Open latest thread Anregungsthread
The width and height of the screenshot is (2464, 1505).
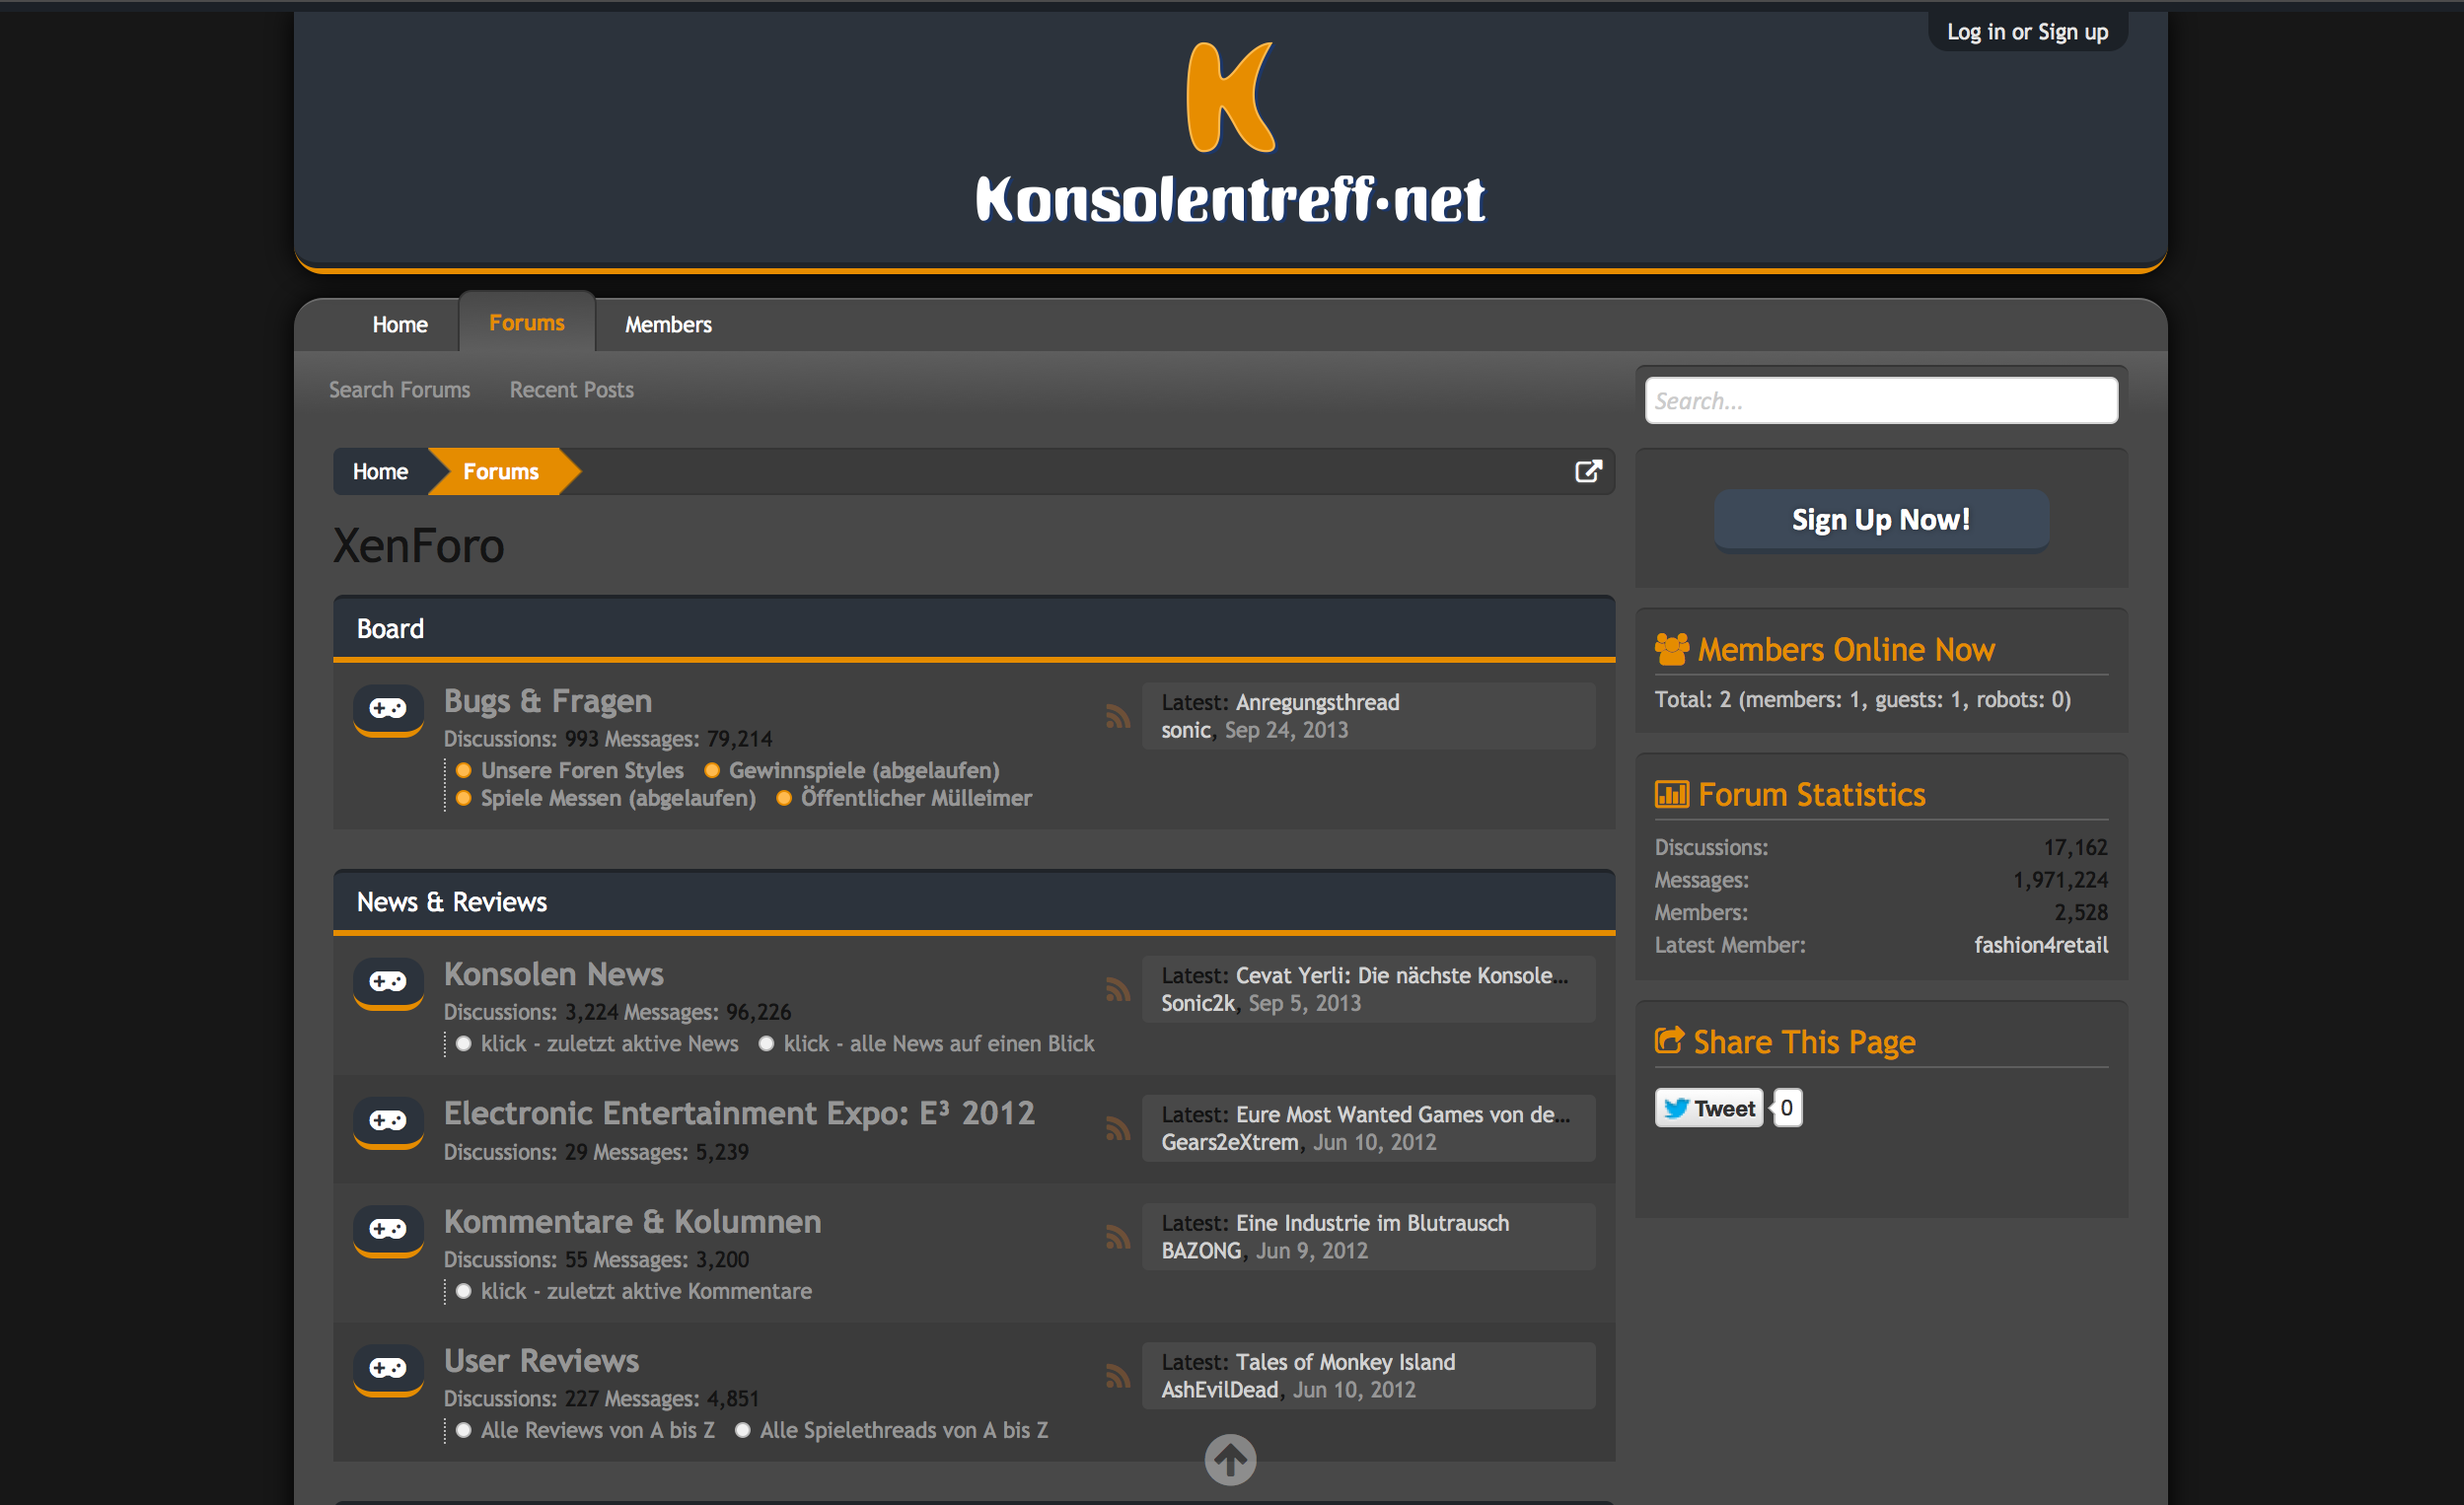(x=1317, y=702)
